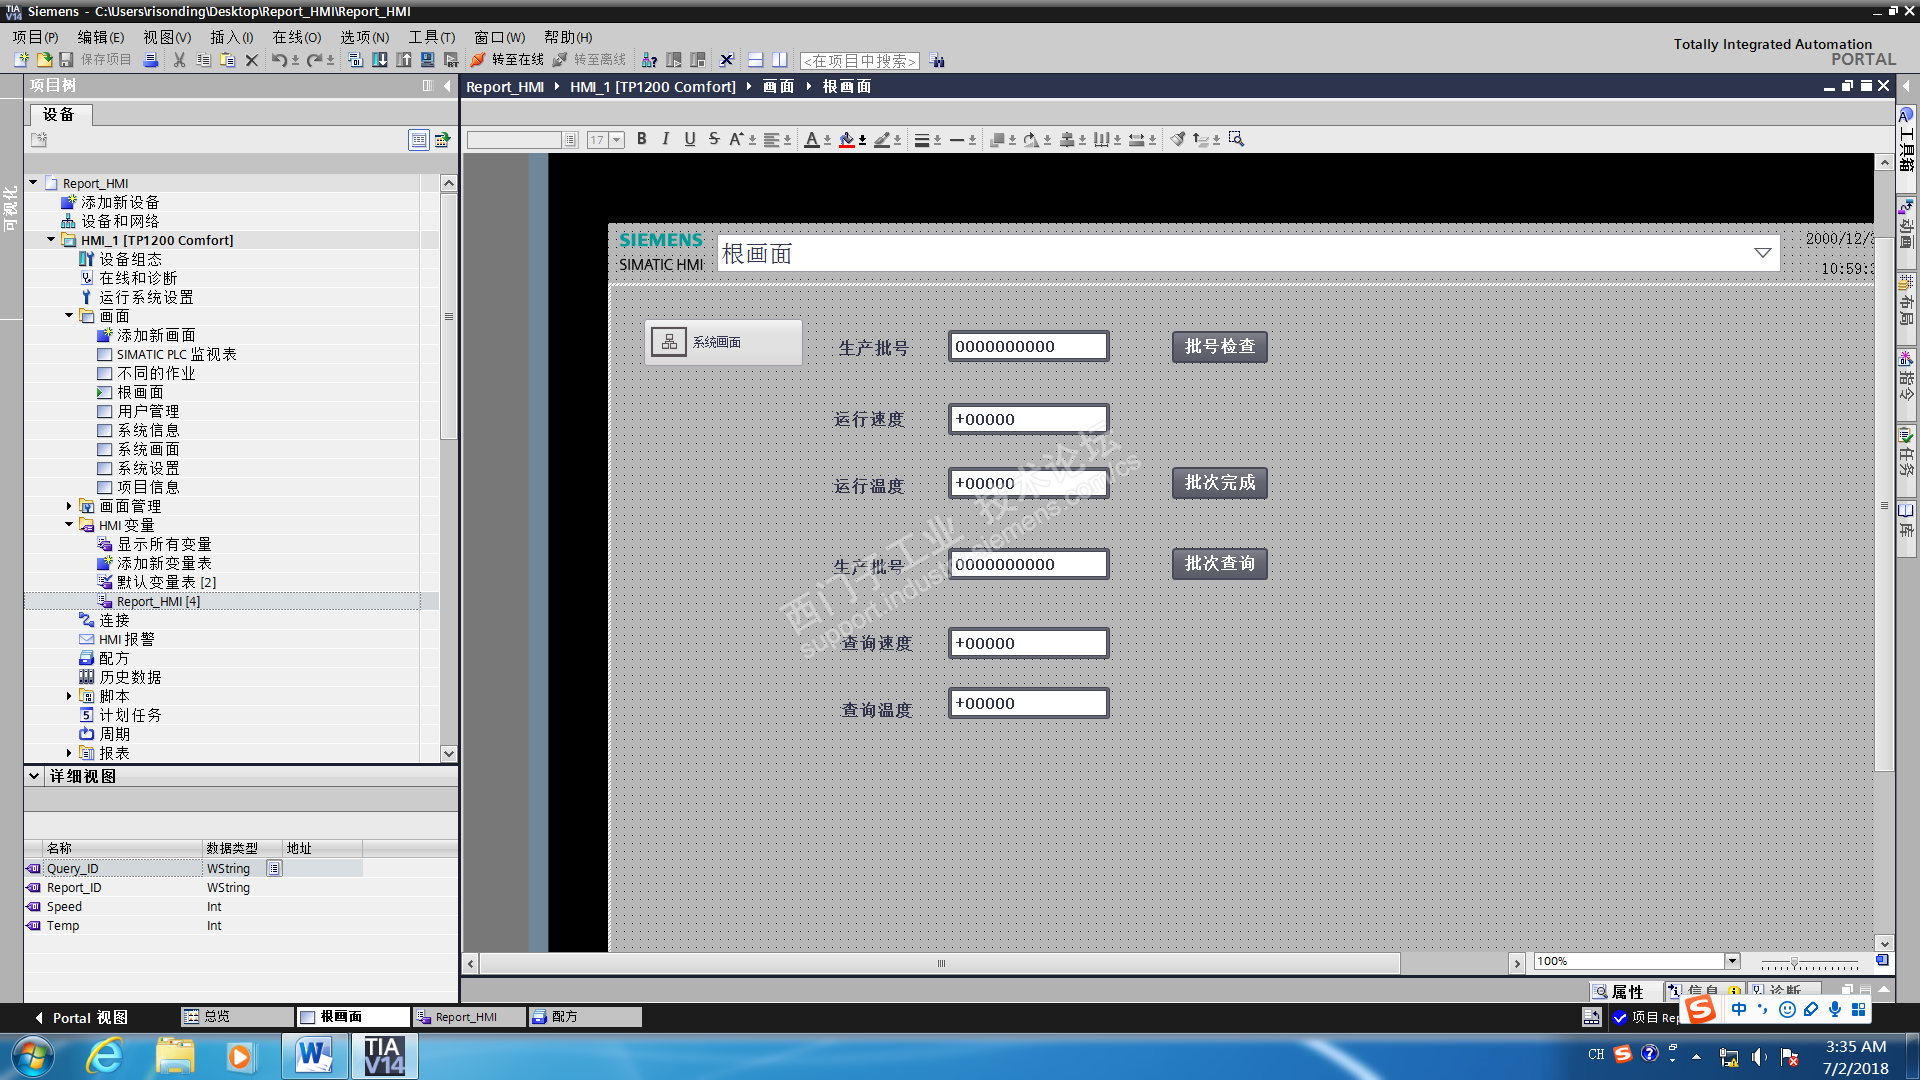
Task: Click the 运行速度 input field
Action: pyautogui.click(x=1027, y=419)
